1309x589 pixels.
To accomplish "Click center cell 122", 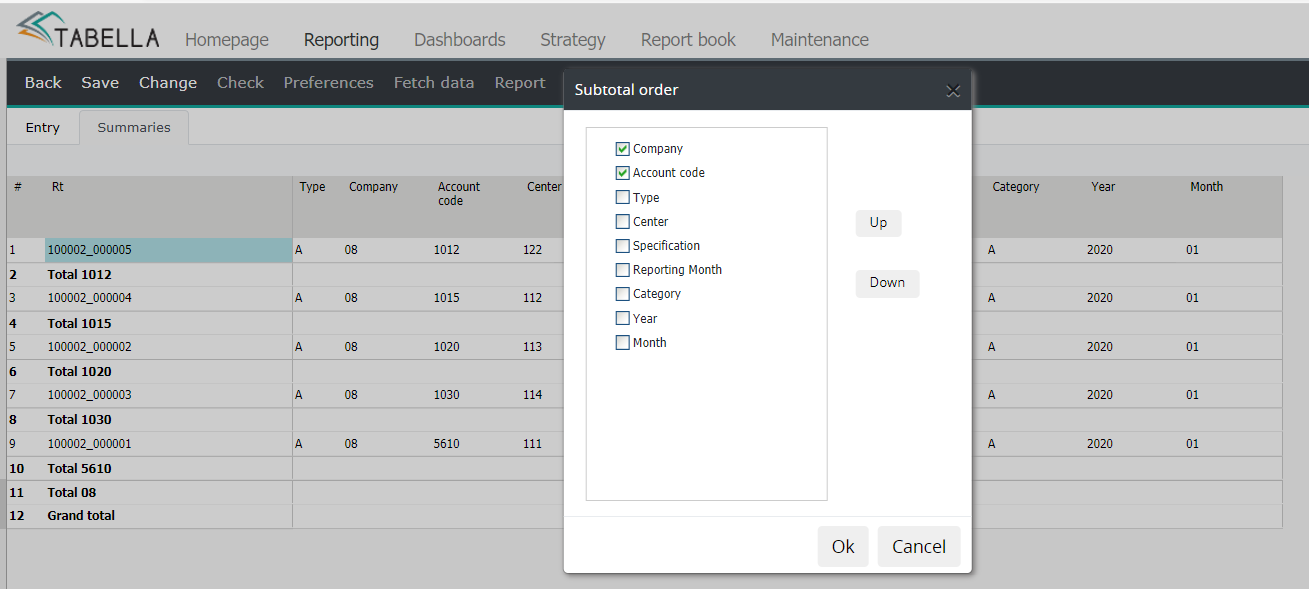I will click(532, 250).
